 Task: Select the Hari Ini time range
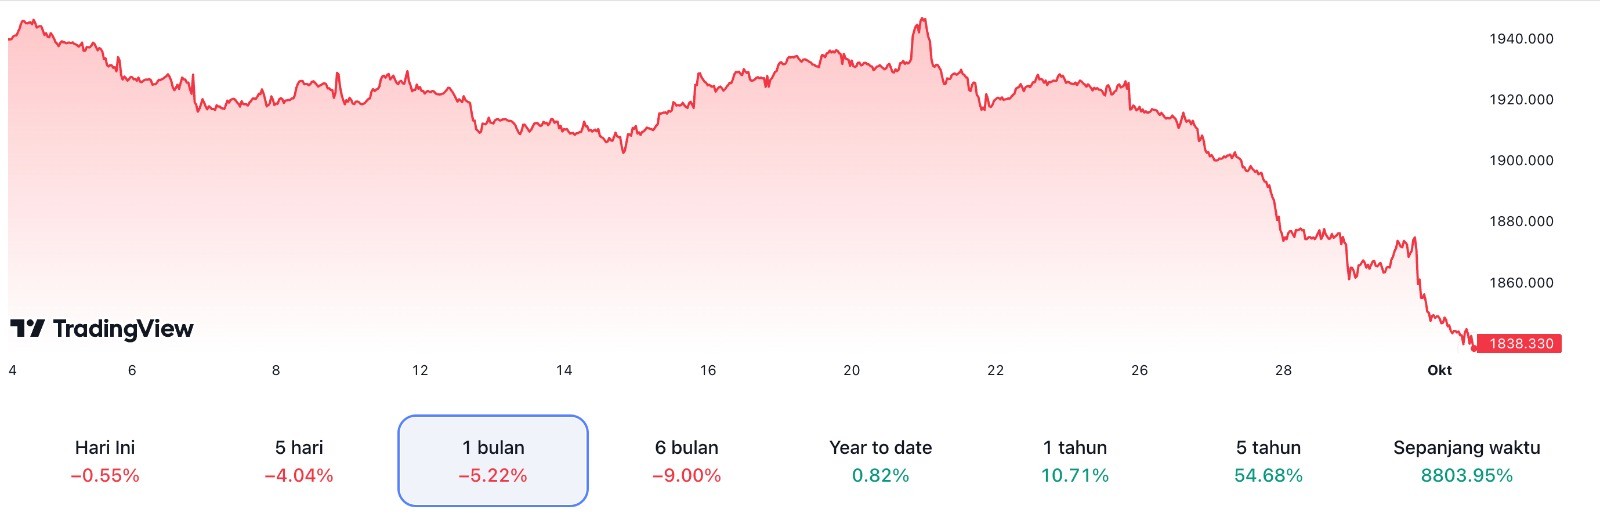(x=105, y=461)
